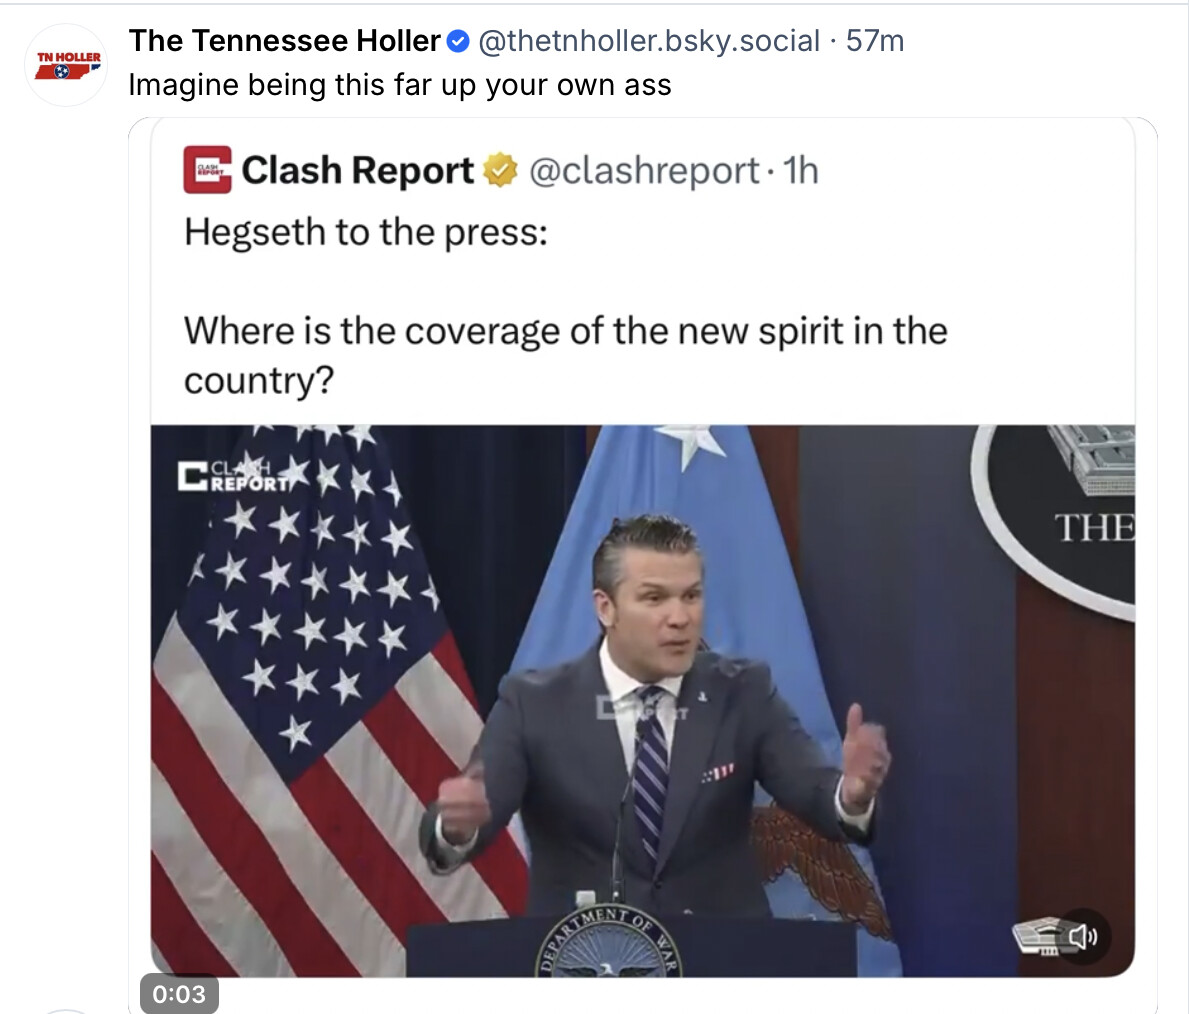Click the 57m post timestamp
1189x1014 pixels.
tap(875, 41)
